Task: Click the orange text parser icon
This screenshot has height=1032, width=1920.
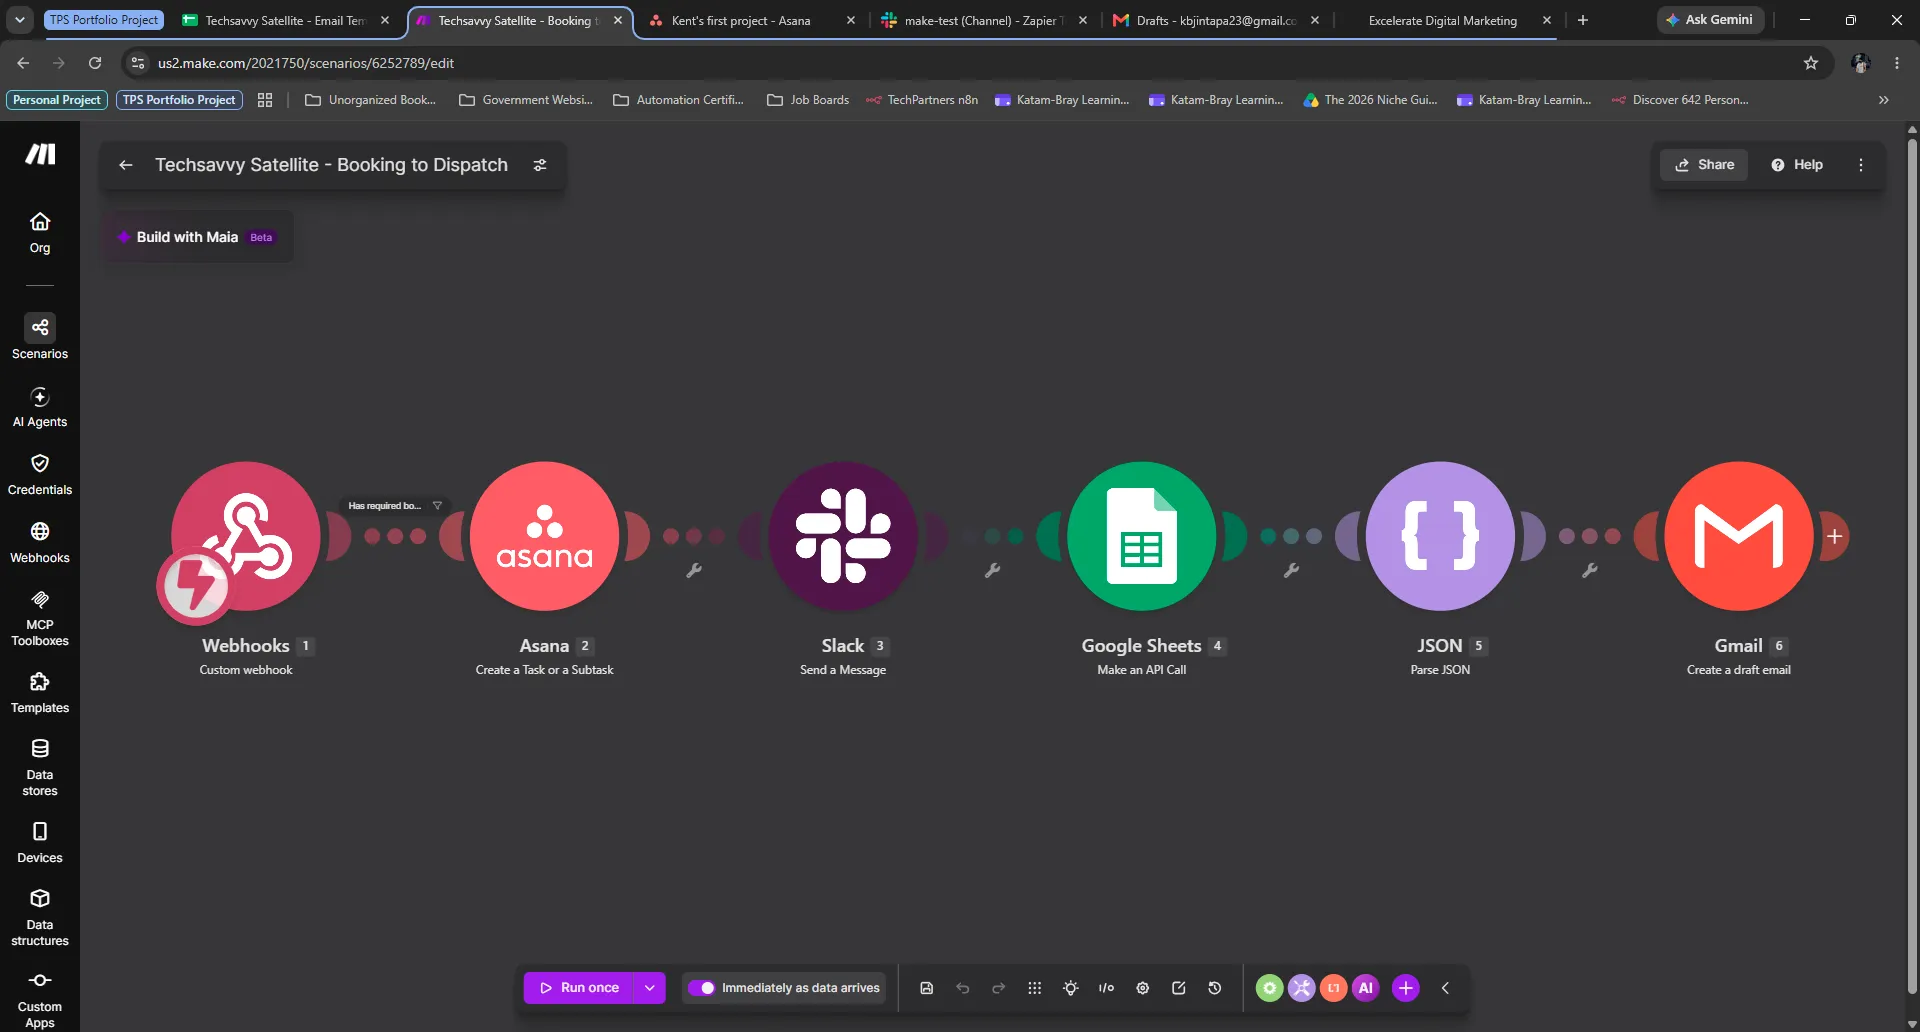Action: [x=1334, y=988]
